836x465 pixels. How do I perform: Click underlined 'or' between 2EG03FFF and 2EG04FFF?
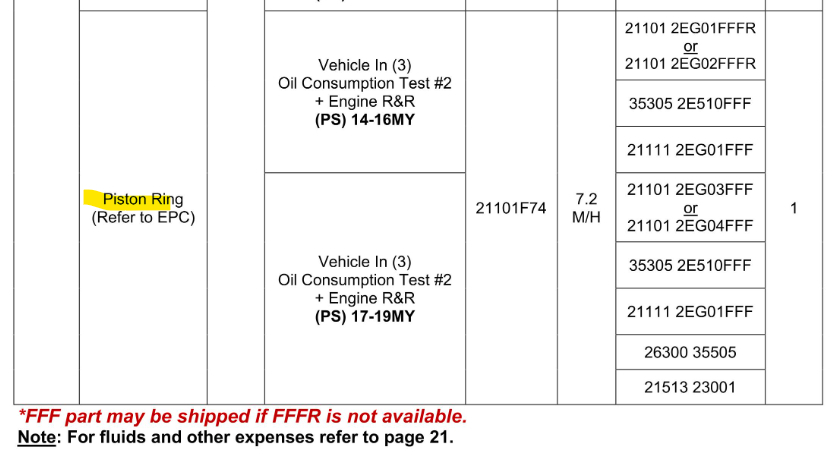point(690,208)
